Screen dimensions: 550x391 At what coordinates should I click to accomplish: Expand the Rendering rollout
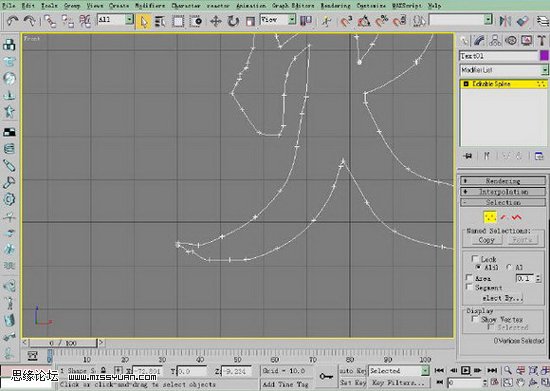tap(503, 181)
